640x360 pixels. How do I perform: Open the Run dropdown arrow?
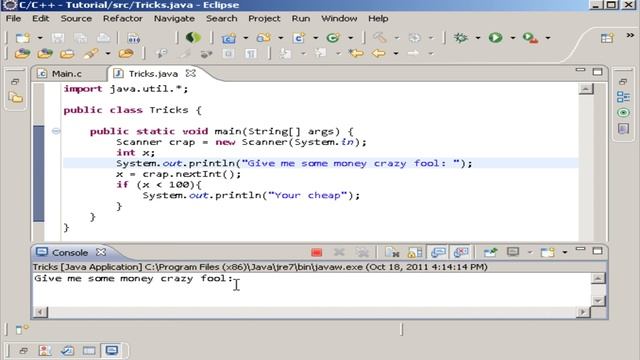click(x=513, y=38)
